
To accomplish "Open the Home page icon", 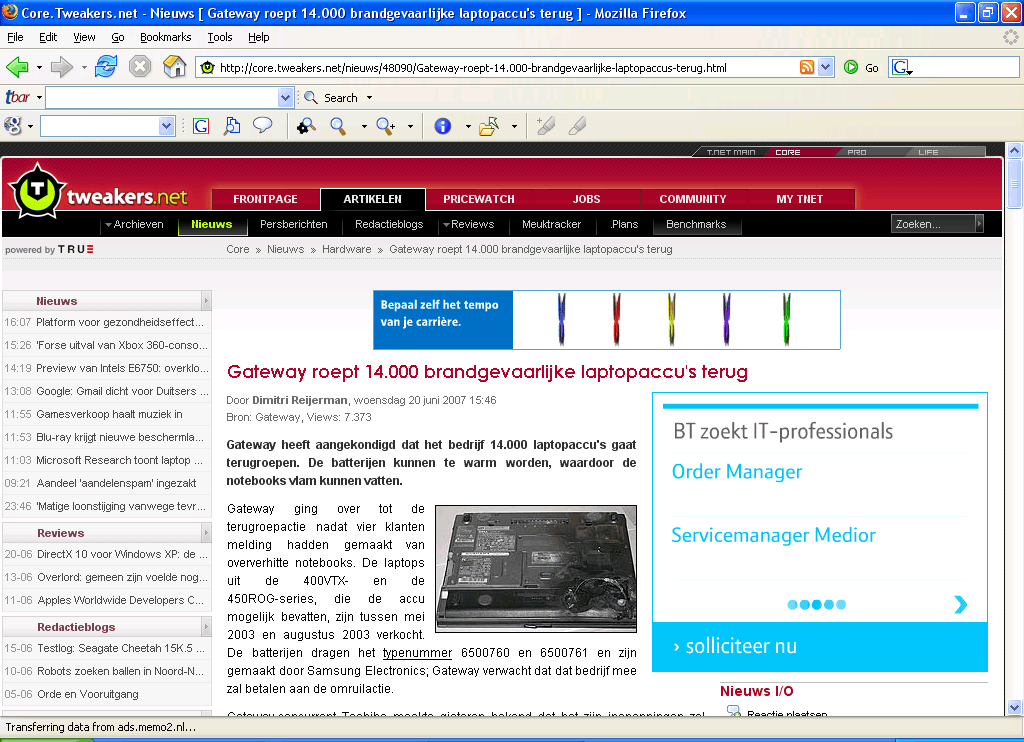I will (x=174, y=67).
